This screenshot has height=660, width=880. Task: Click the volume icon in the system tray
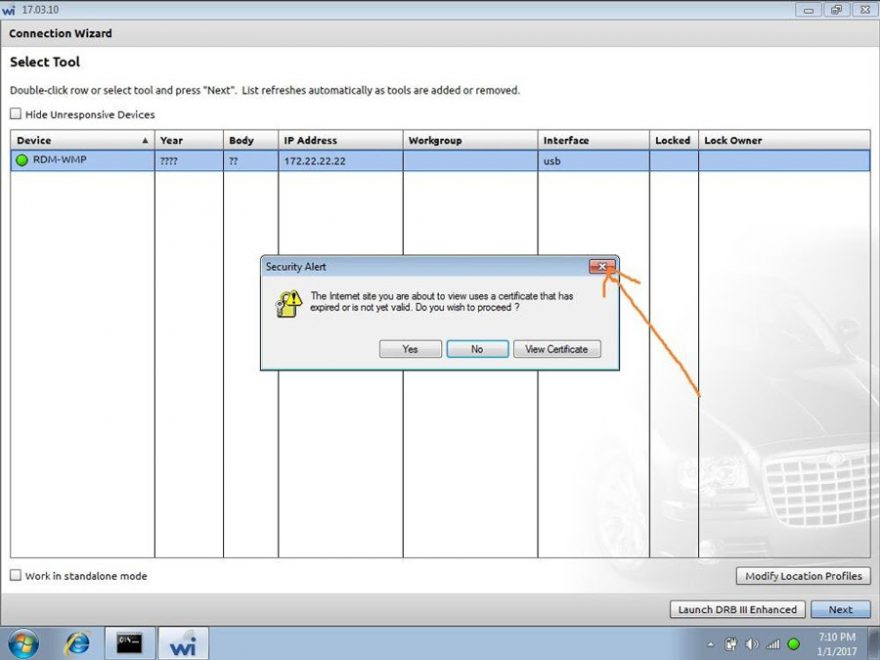coord(752,643)
